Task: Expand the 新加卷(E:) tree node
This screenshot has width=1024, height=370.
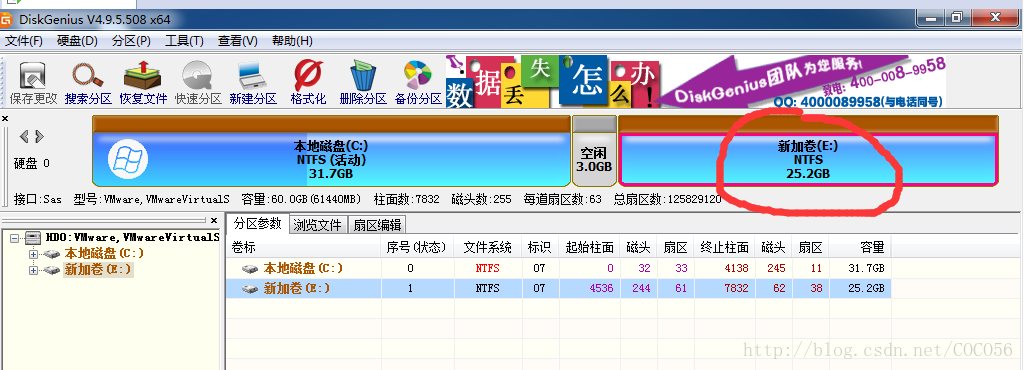Action: 33,270
